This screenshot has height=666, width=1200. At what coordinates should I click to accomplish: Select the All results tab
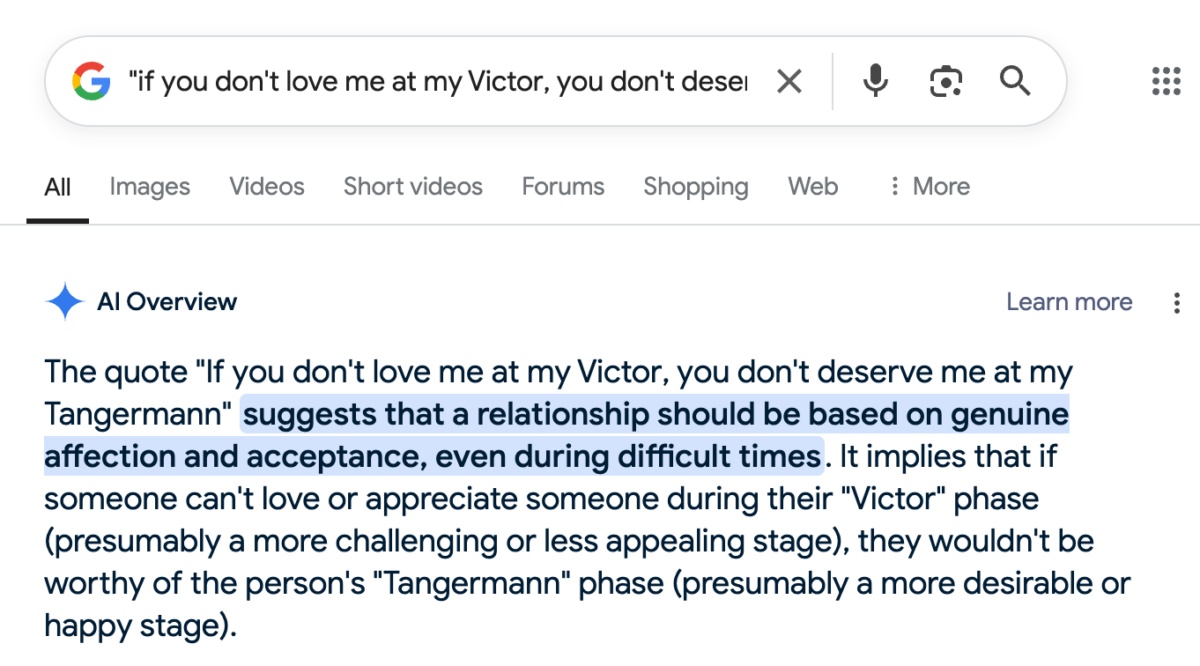58,187
